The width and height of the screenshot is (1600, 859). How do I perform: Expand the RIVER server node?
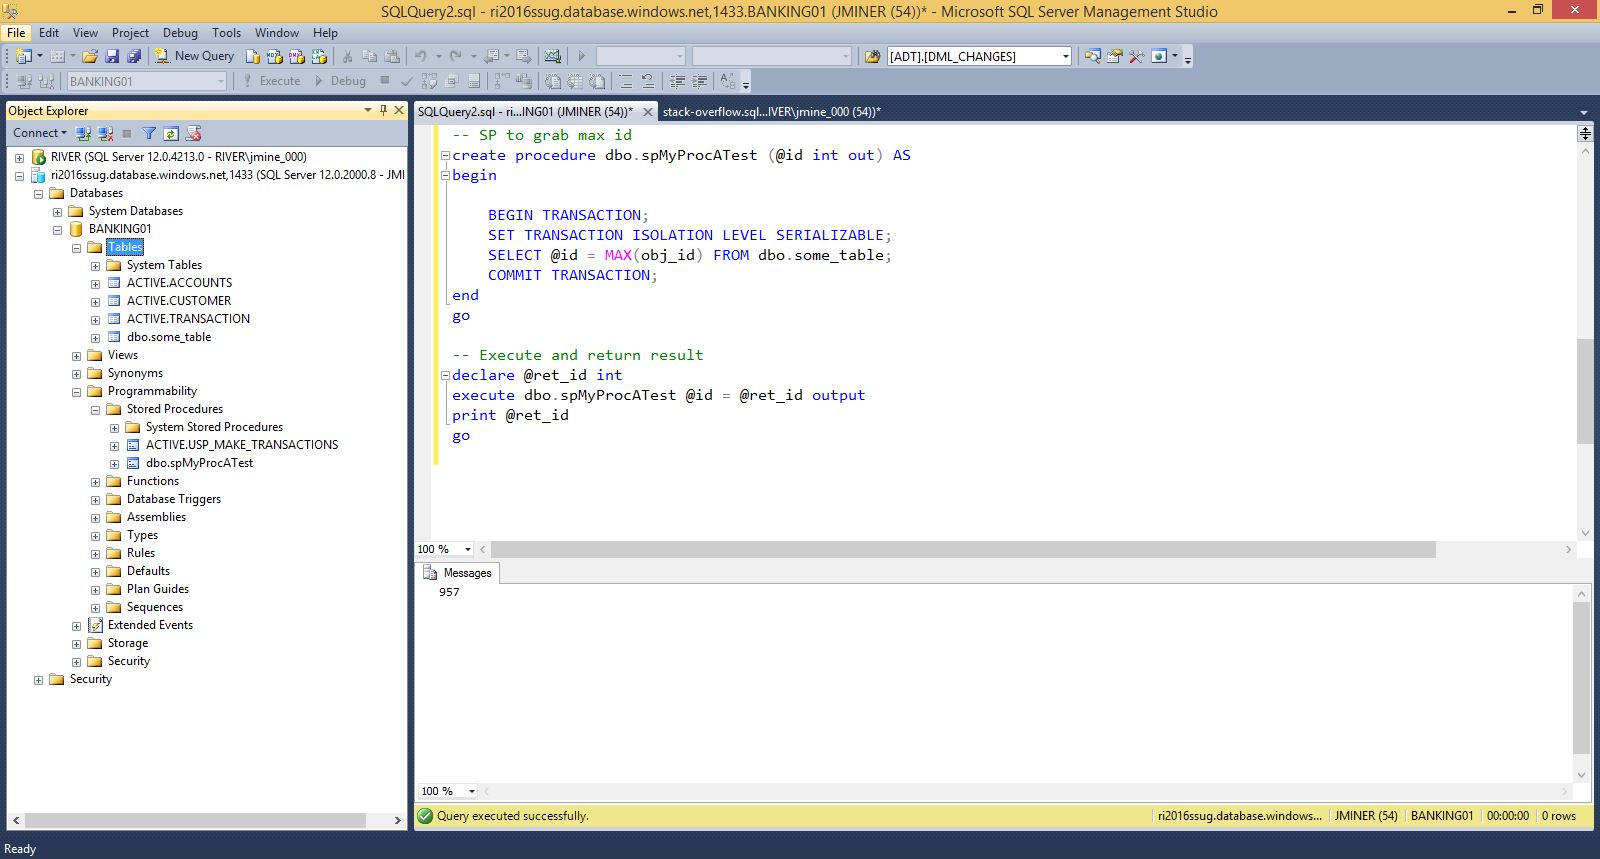pos(19,157)
